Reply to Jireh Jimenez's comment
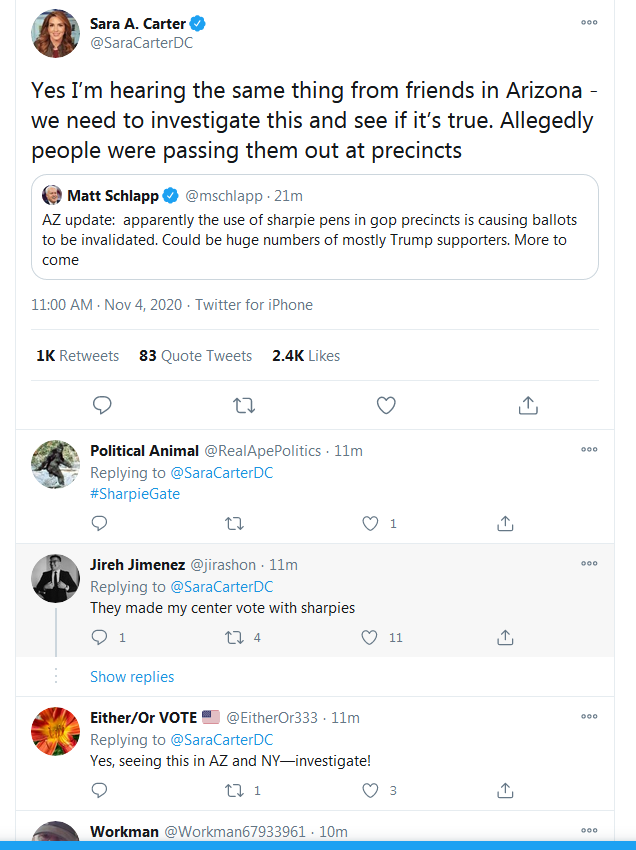 pyautogui.click(x=99, y=638)
